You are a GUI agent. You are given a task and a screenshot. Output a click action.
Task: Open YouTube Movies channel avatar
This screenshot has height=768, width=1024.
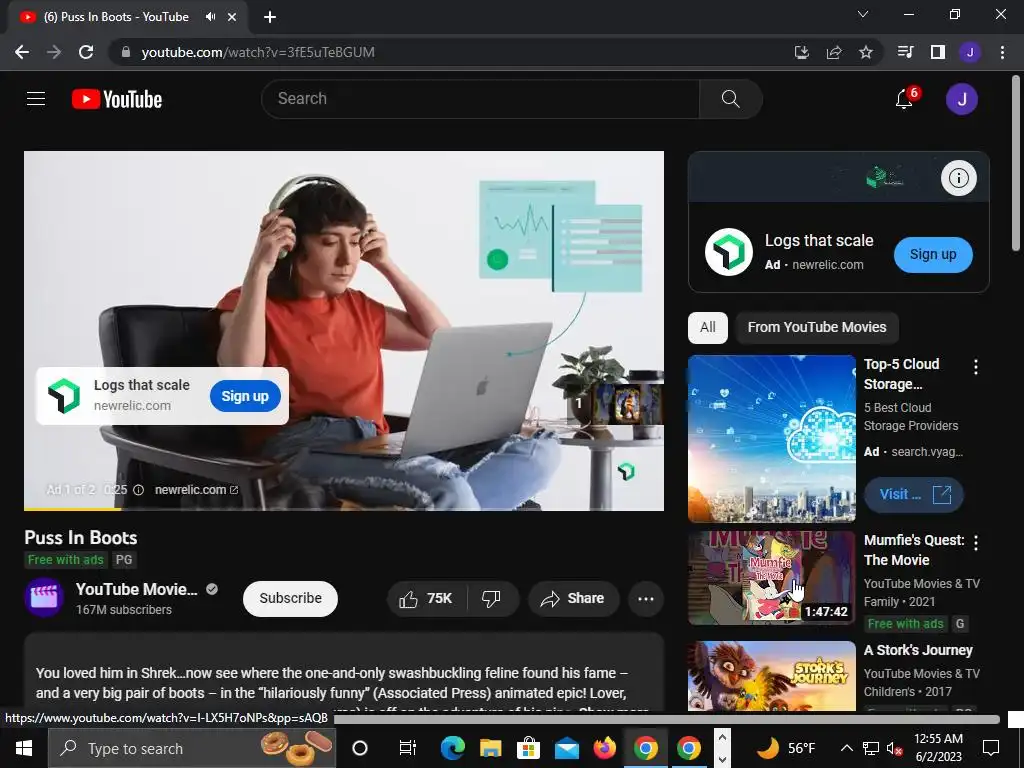tap(44, 597)
